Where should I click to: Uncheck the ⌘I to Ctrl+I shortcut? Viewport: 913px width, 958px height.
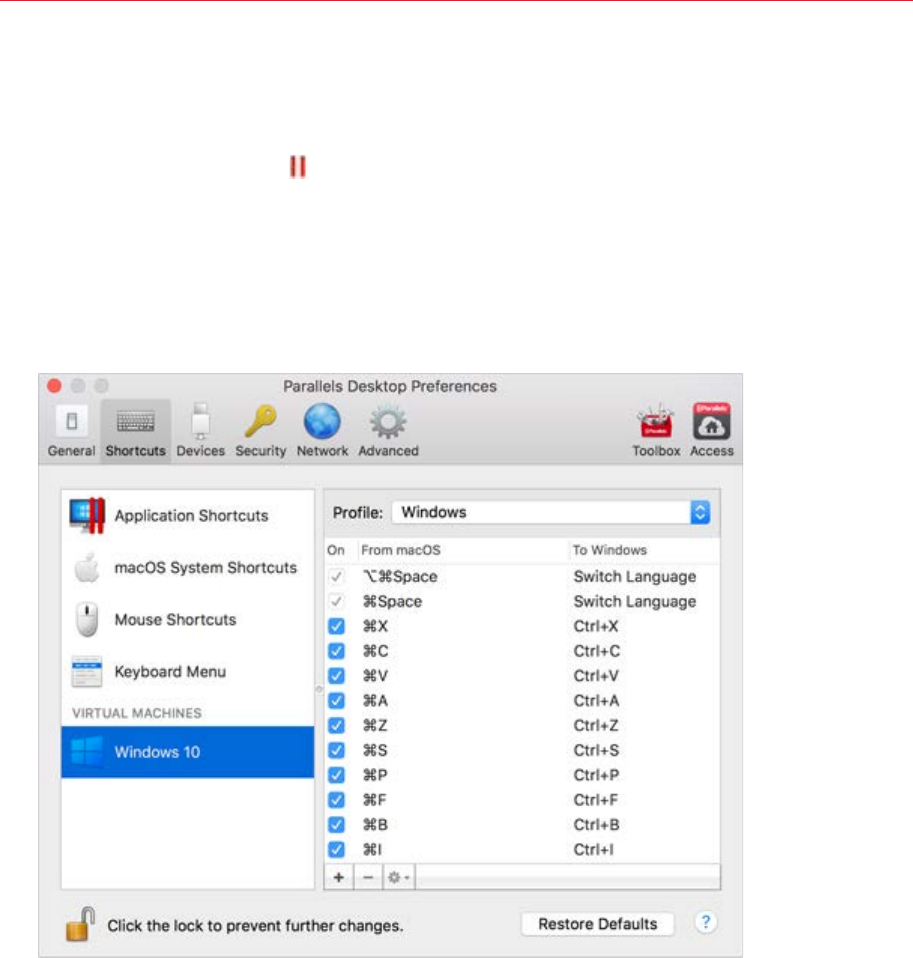336,850
